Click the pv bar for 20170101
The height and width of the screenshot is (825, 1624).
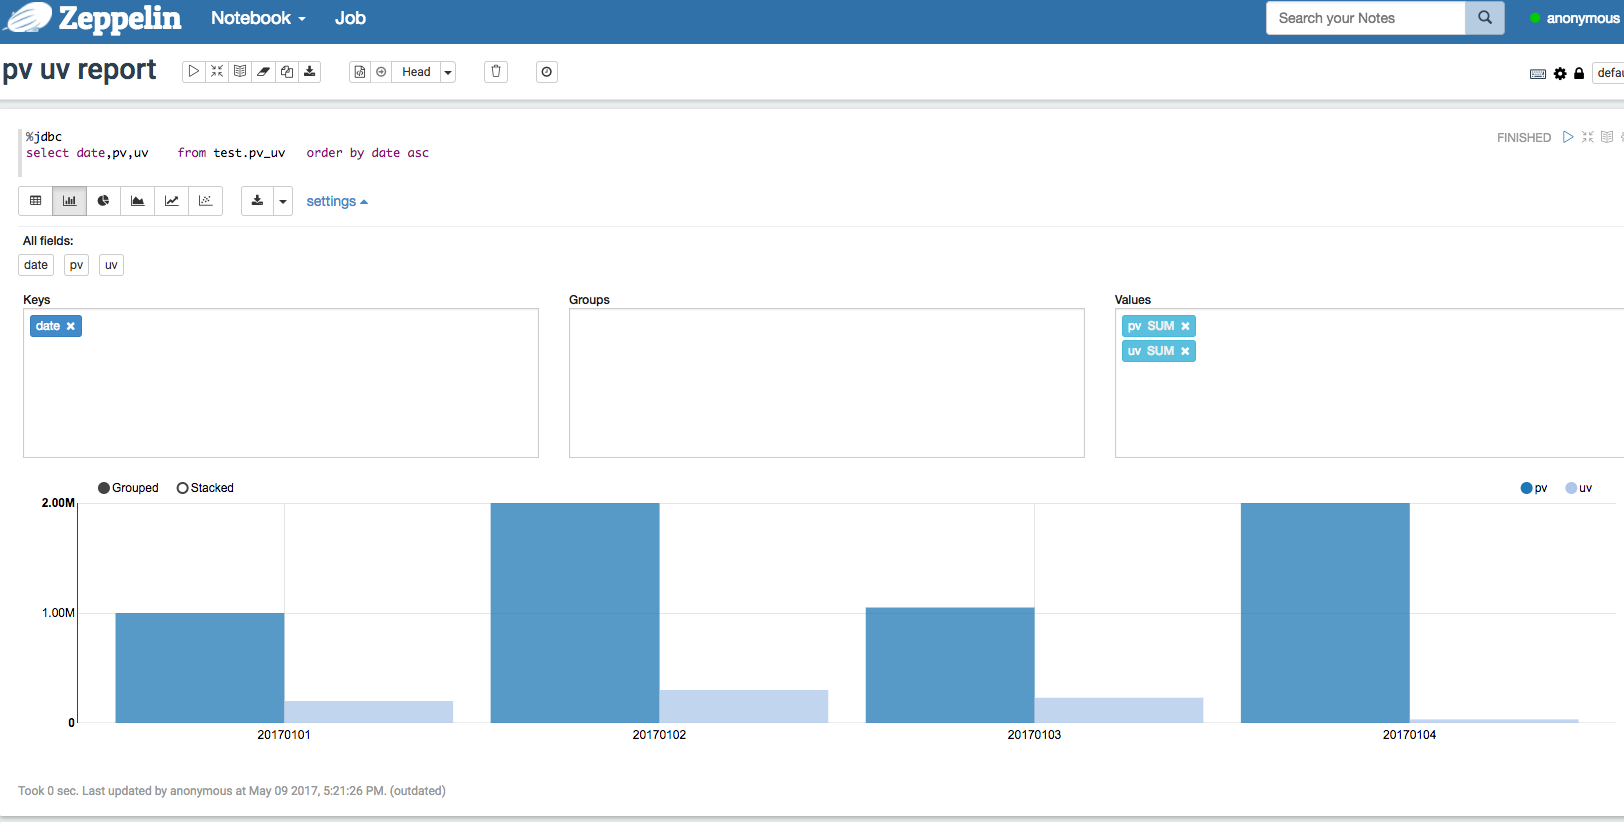[200, 668]
